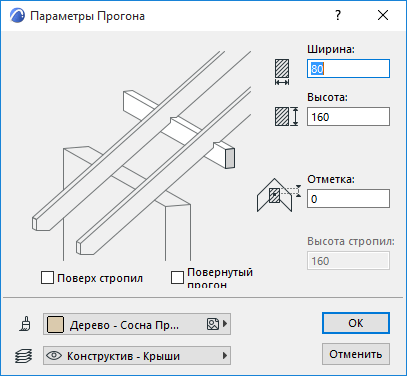Click the Отметка input field
Image resolution: width=407 pixels, height=376 pixels.
click(348, 199)
